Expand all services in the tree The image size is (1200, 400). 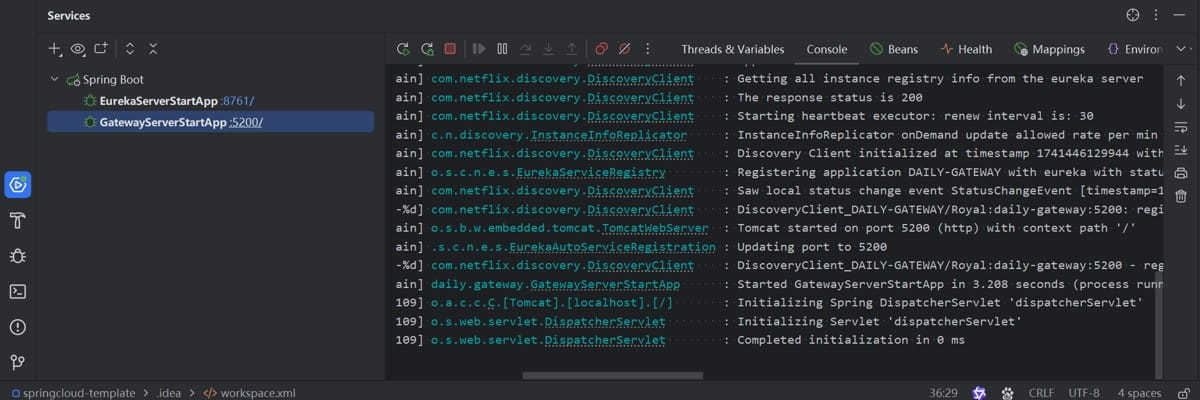pyautogui.click(x=130, y=48)
